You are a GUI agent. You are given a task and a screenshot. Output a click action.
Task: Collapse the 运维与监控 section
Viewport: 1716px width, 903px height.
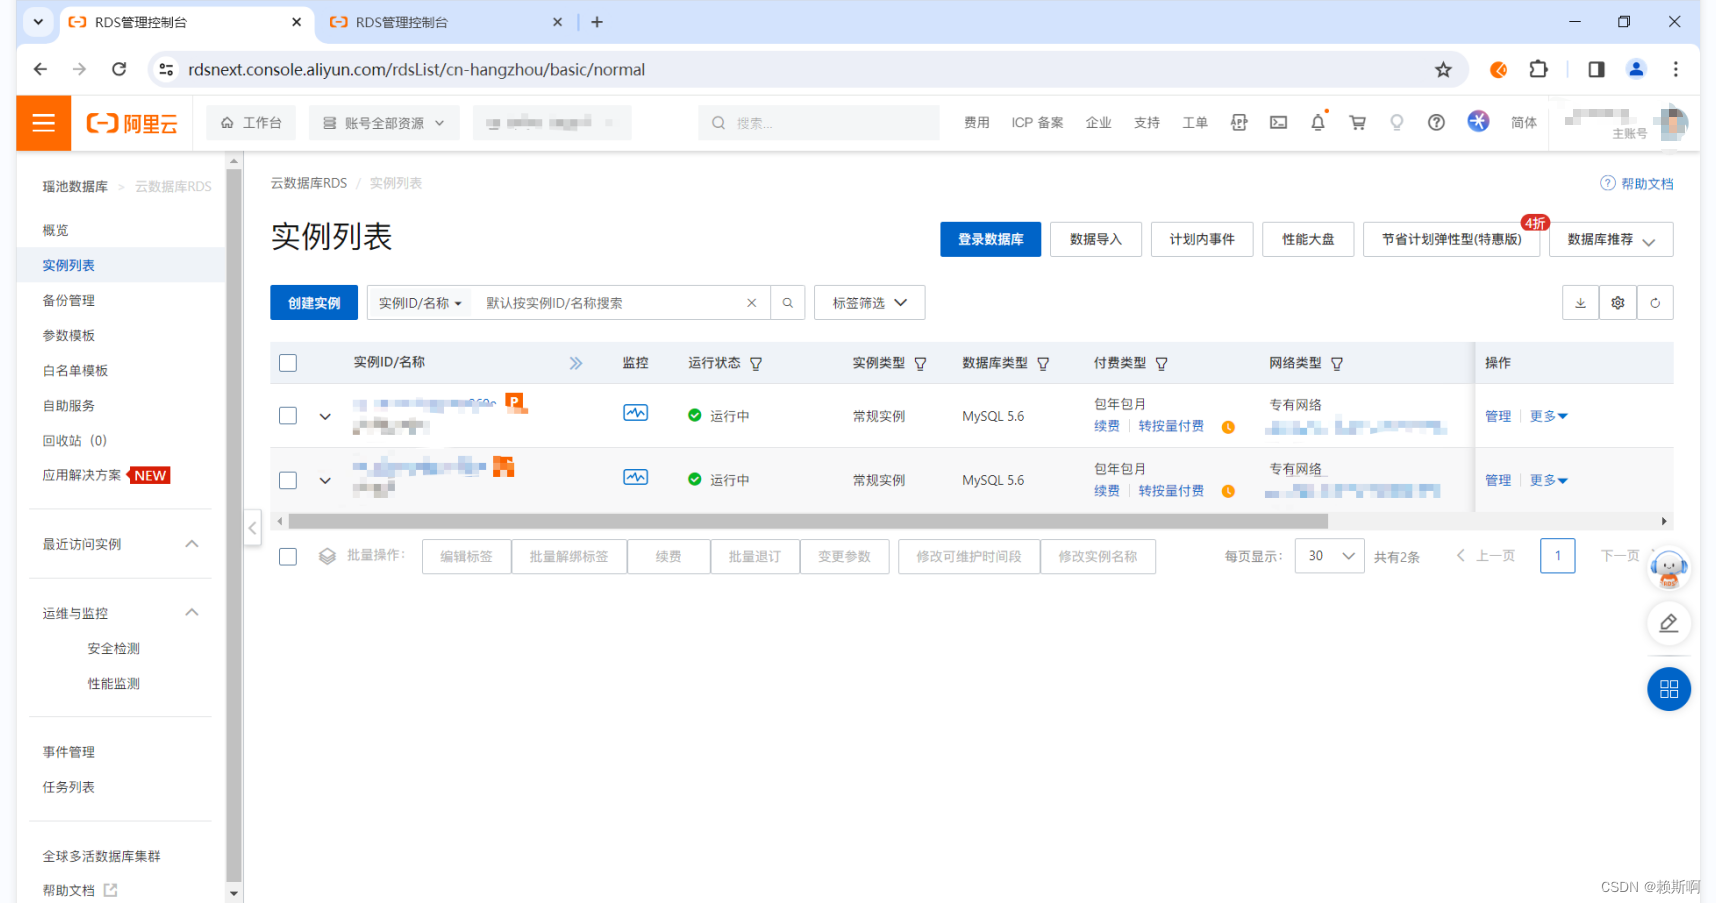192,613
